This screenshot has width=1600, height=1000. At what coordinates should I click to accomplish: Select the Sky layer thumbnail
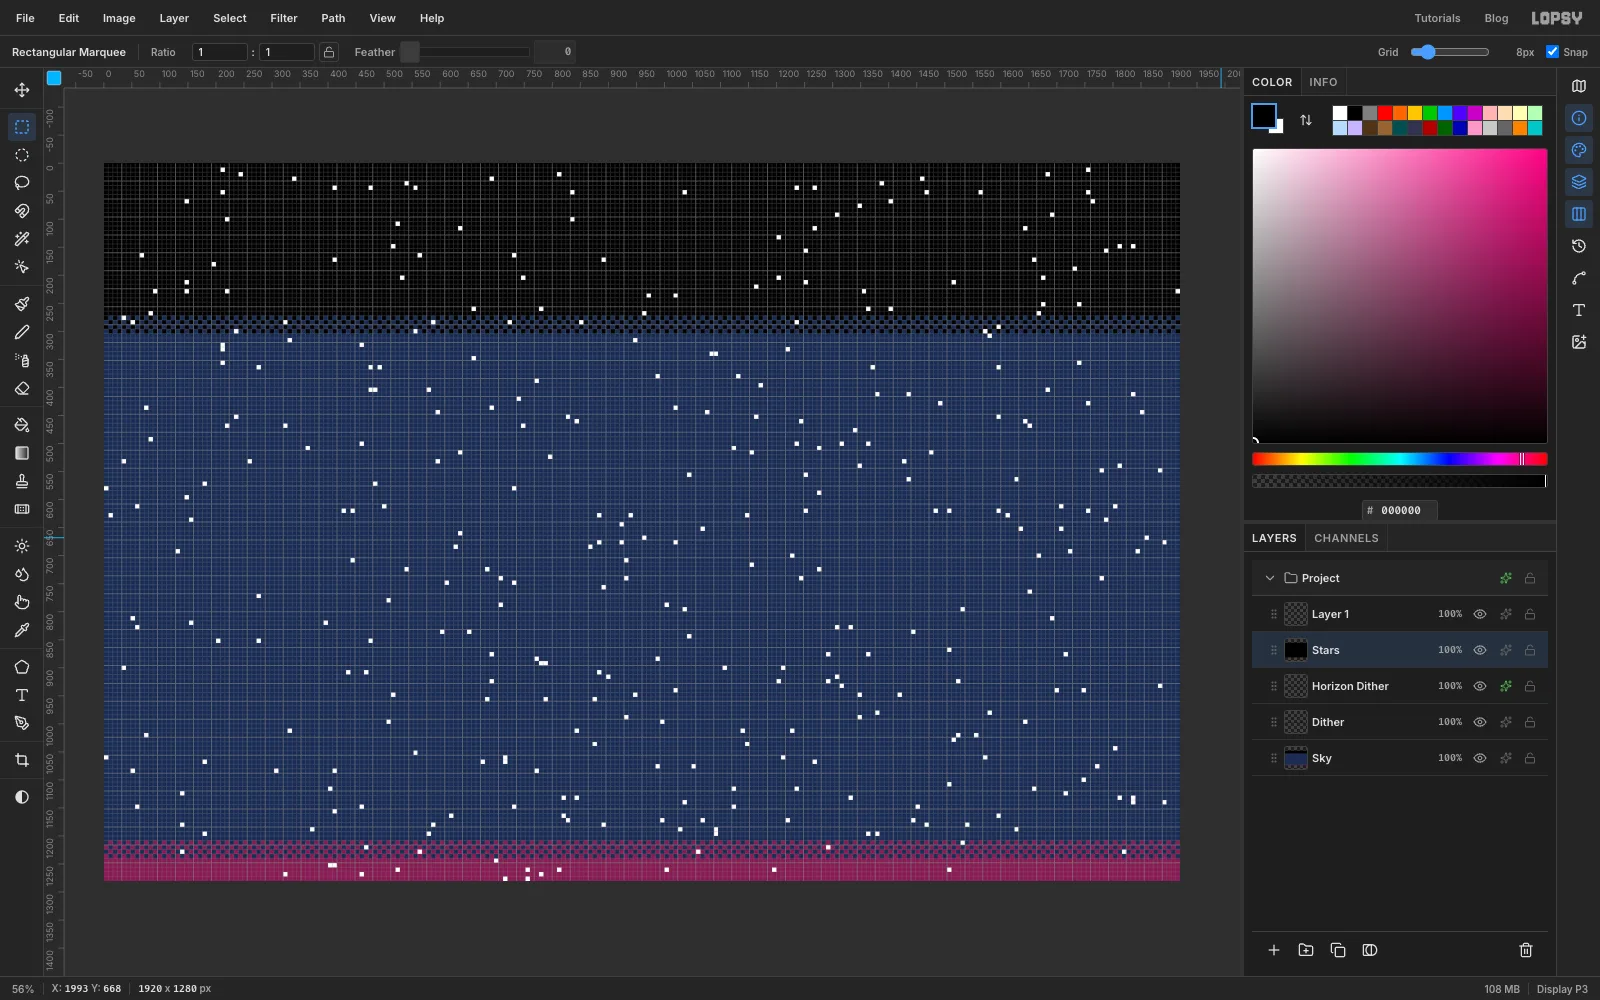click(1296, 758)
